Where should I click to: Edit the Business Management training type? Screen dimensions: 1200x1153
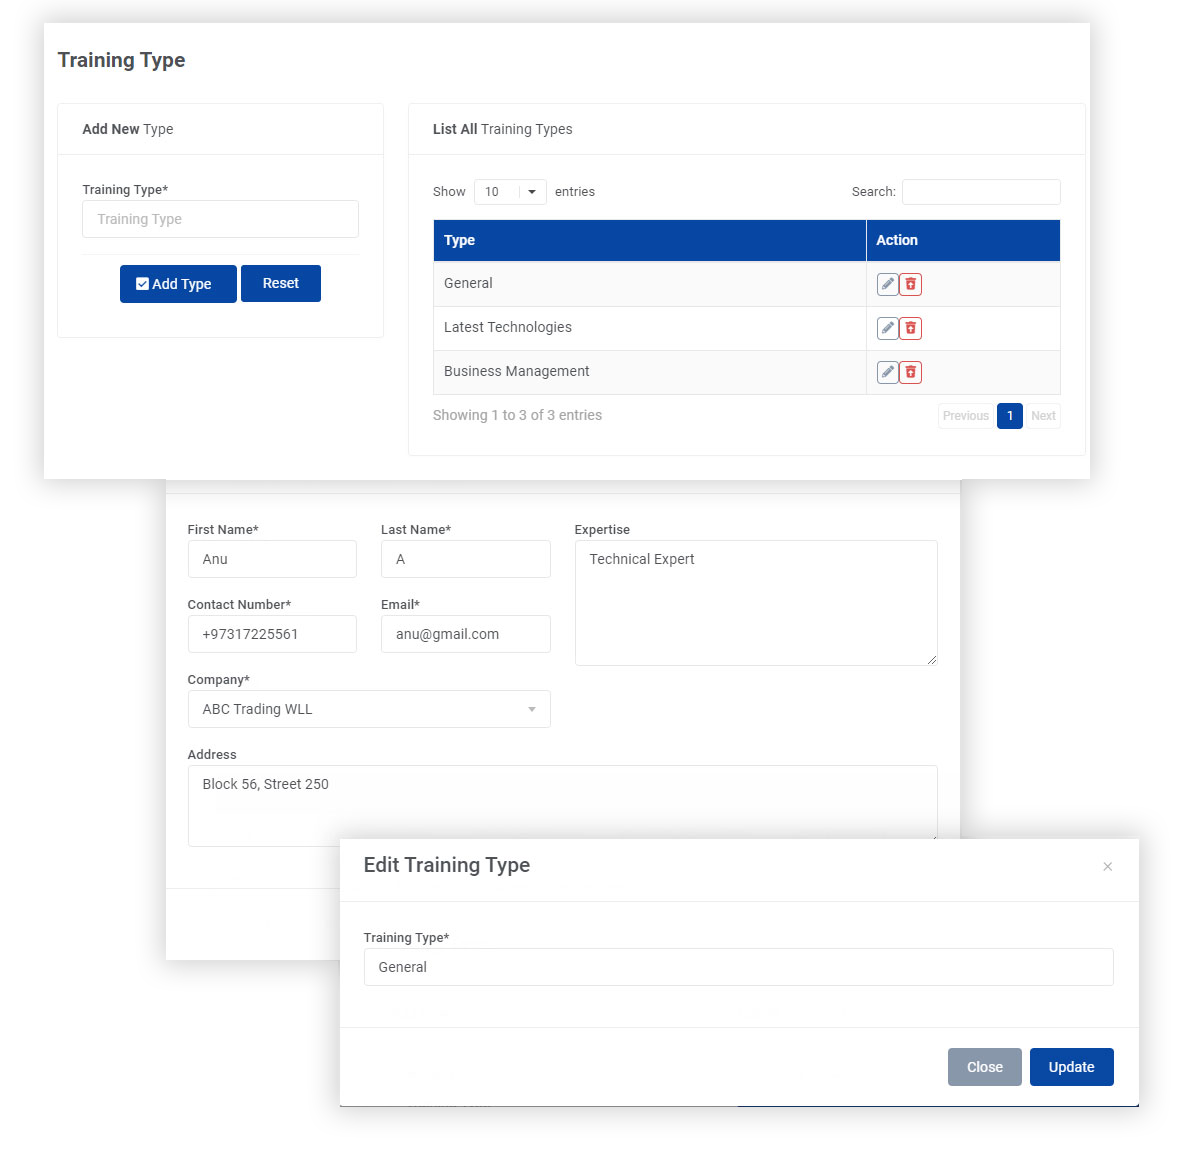pyautogui.click(x=887, y=372)
